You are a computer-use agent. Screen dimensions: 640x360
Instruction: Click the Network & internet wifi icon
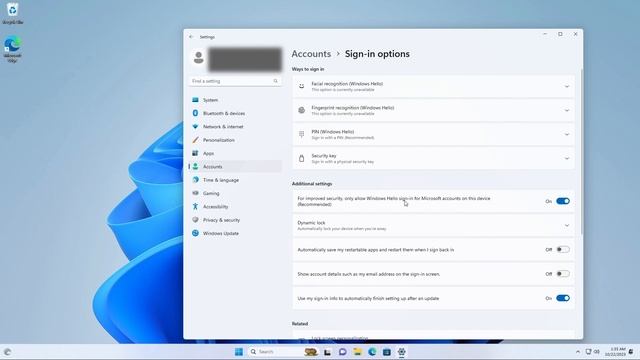point(195,127)
